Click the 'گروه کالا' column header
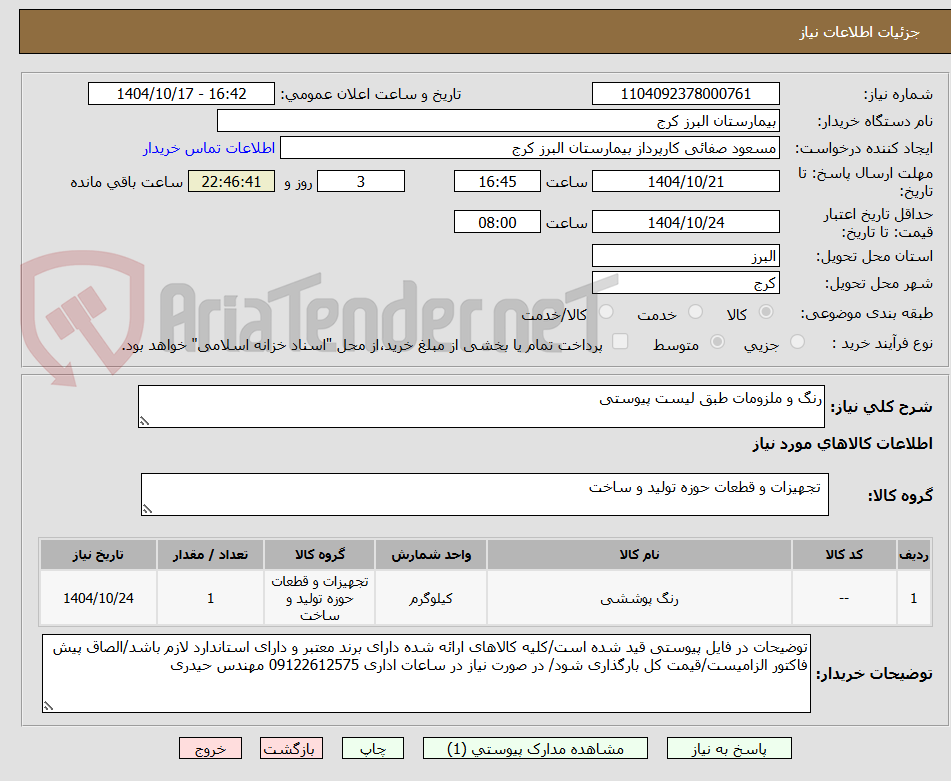This screenshot has width=951, height=781. coord(320,554)
